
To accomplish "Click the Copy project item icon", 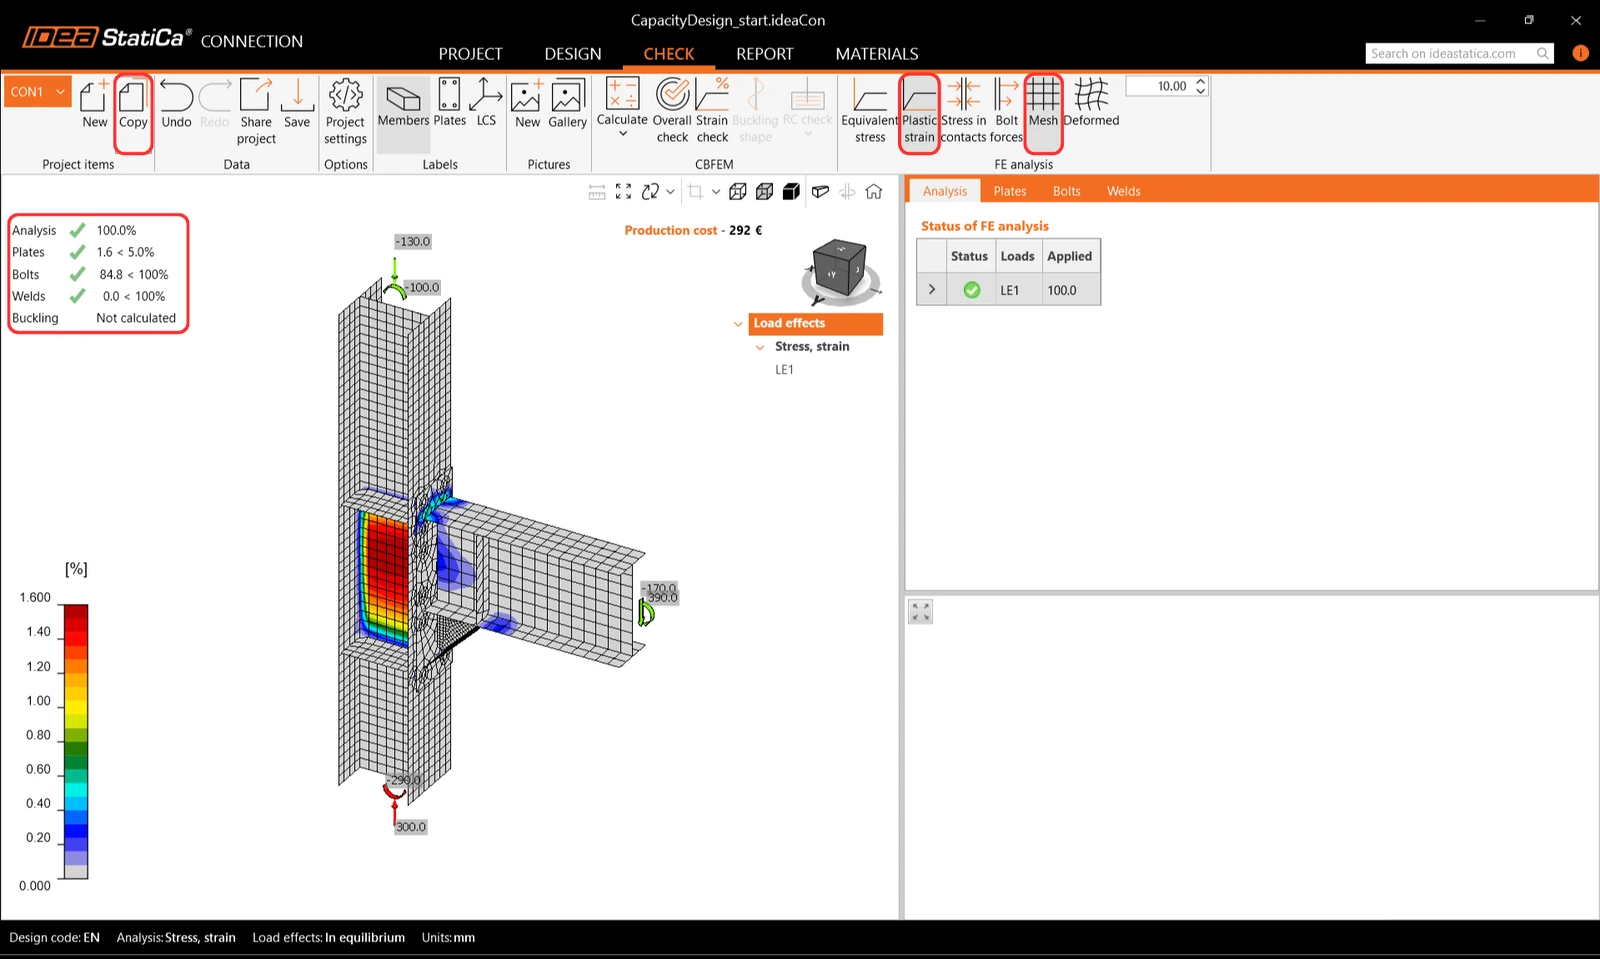I will [x=133, y=104].
